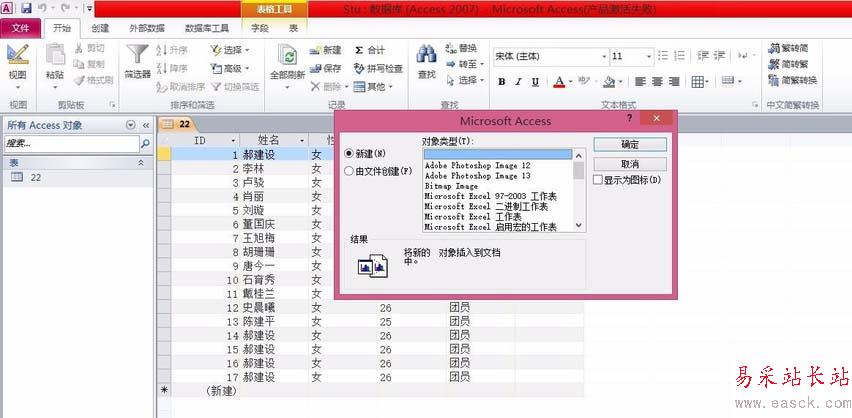This screenshot has width=852, height=418.
Task: Select Microsoft Excel 97-2003 工作表 entry
Action: click(490, 196)
